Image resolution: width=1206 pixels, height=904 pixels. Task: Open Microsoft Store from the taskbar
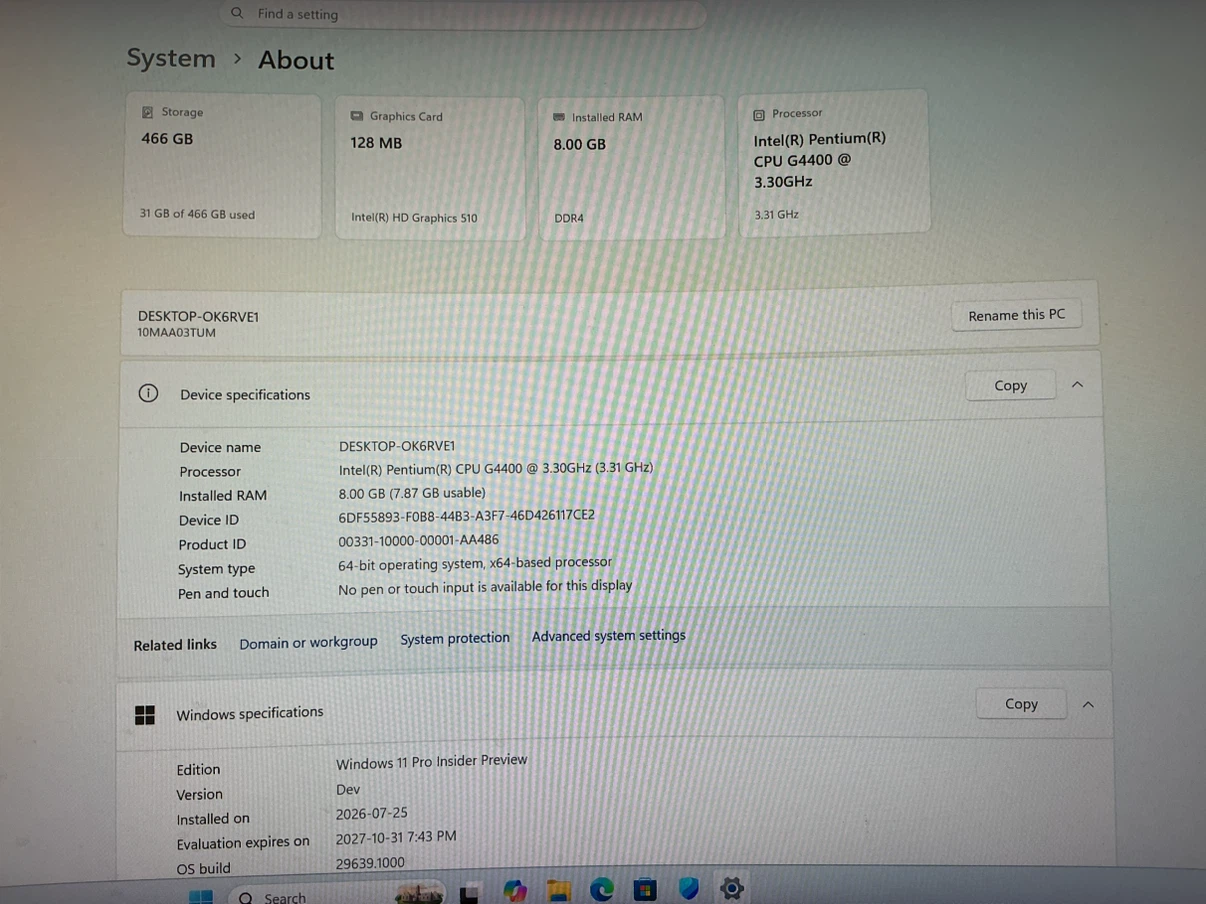tap(645, 888)
